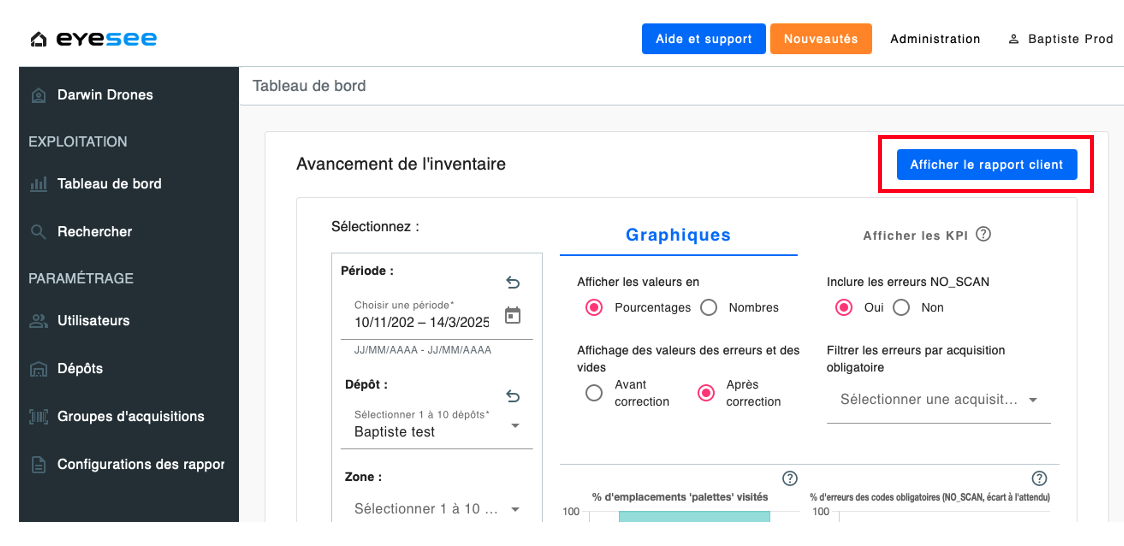Select the Pourcentages radio button
Image resolution: width=1124 pixels, height=546 pixels.
594,308
